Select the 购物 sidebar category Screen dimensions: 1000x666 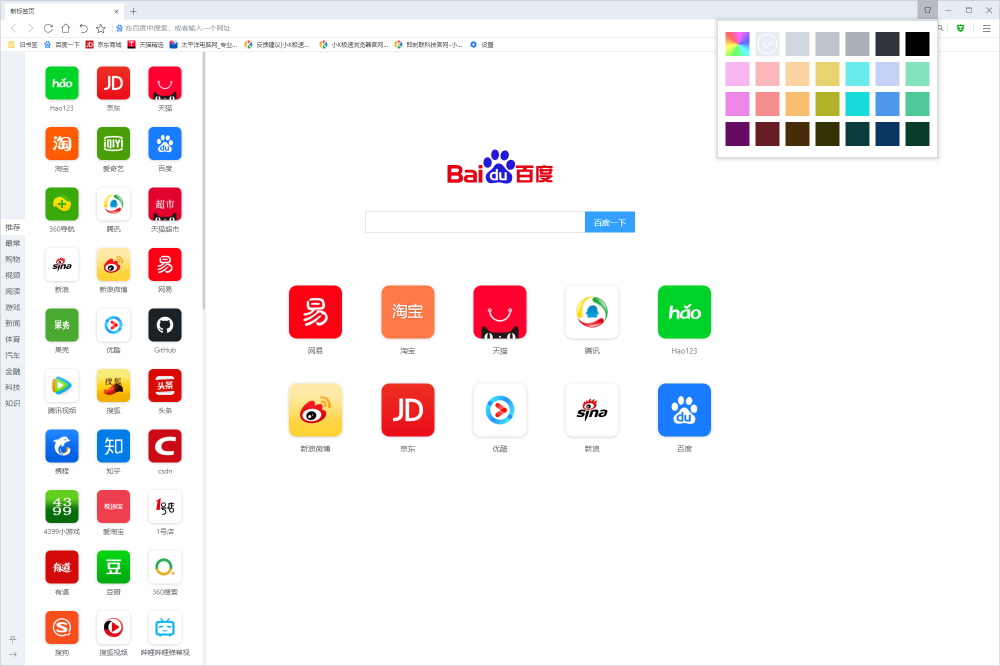(x=13, y=259)
